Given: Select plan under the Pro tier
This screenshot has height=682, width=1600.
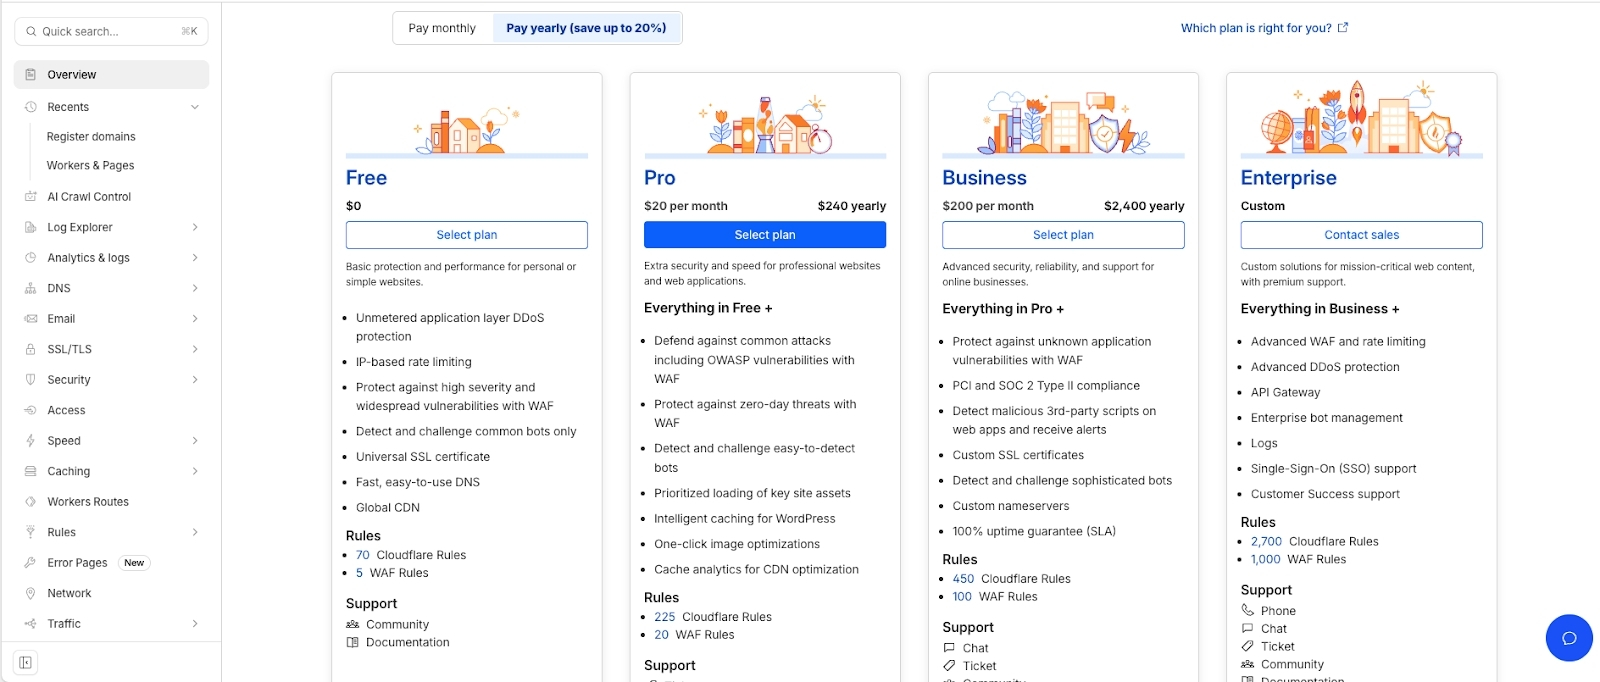Looking at the screenshot, I should (x=765, y=235).
